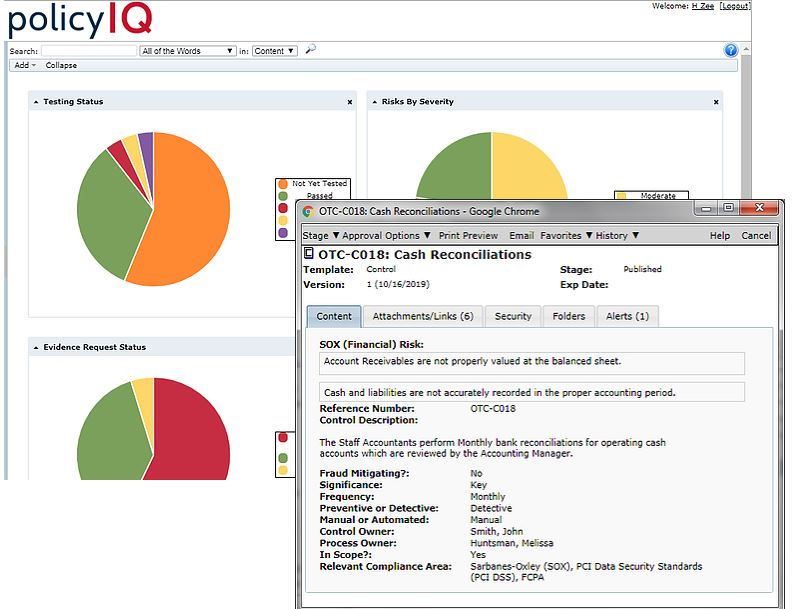
Task: Click Collapse in the dashboard toolbar
Action: click(x=61, y=65)
